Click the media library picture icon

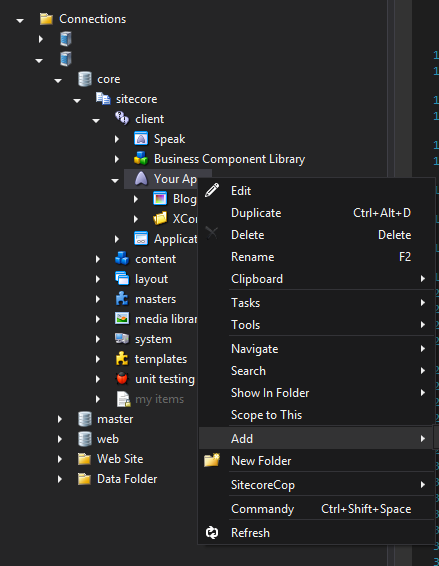[122, 318]
